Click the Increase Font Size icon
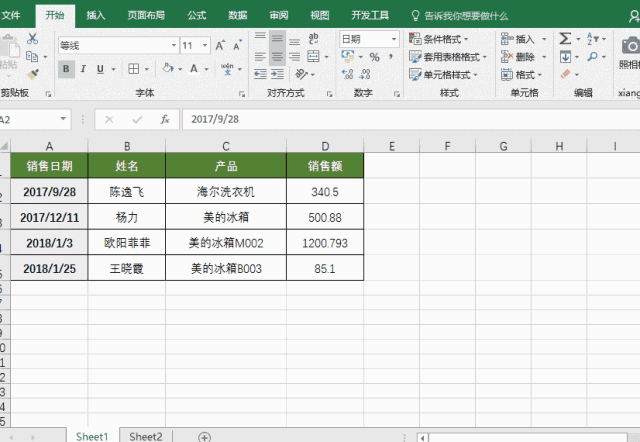The width and height of the screenshot is (640, 442). pyautogui.click(x=220, y=45)
